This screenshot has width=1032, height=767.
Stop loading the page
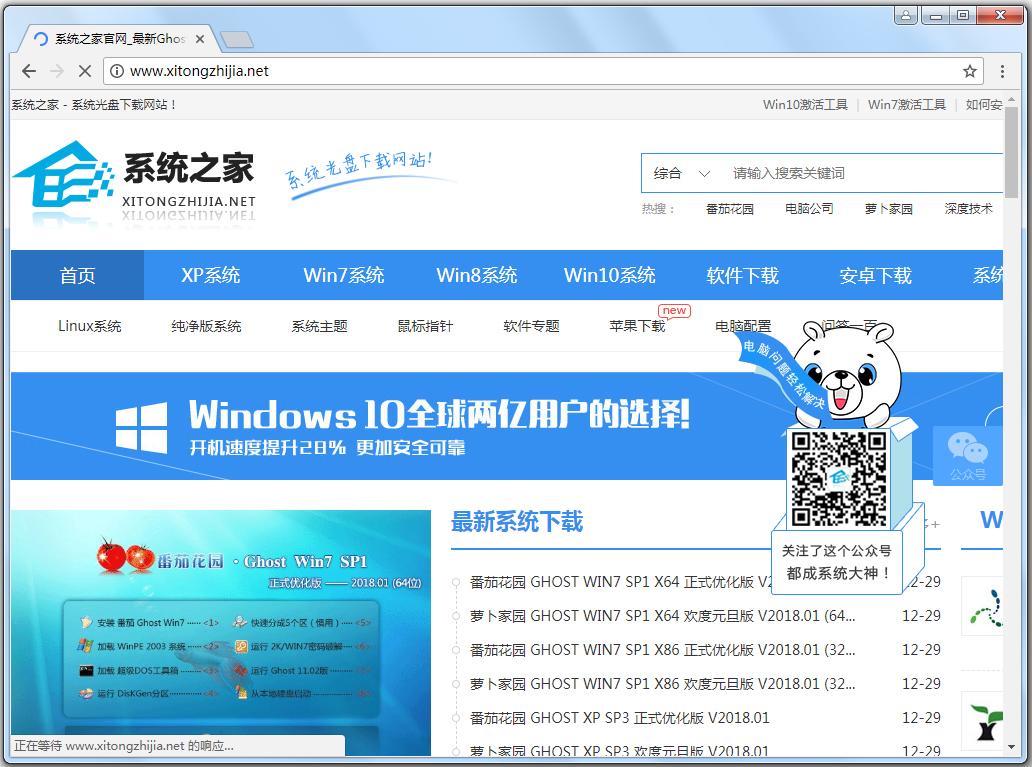pos(85,71)
